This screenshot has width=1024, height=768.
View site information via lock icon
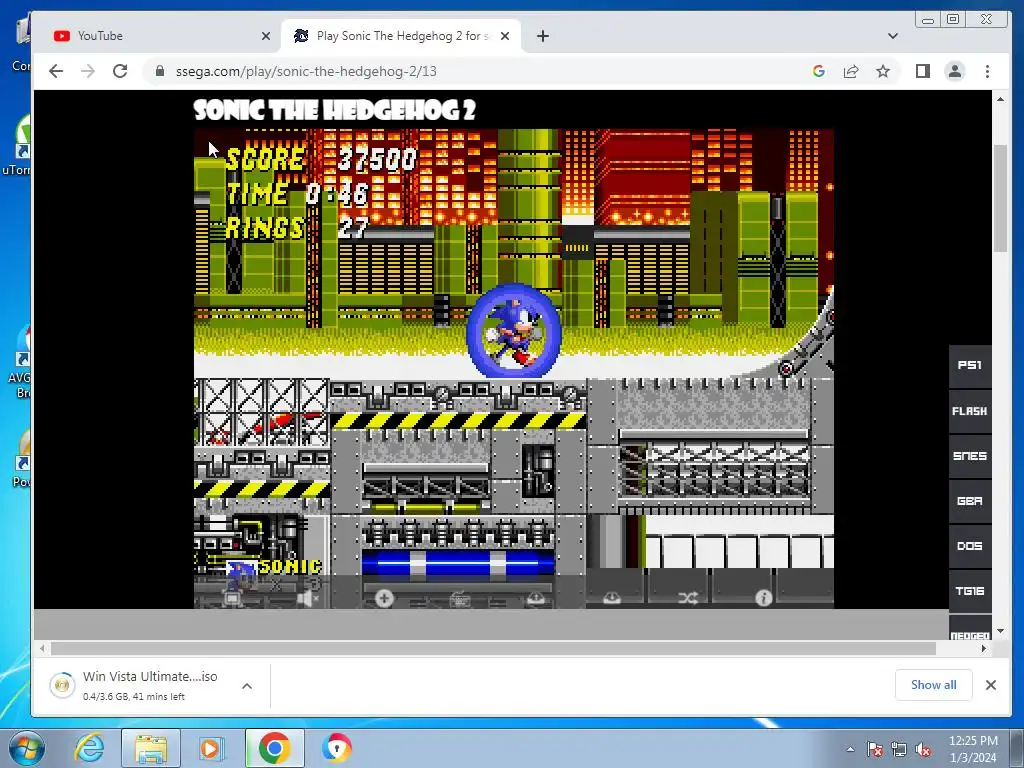[x=160, y=71]
